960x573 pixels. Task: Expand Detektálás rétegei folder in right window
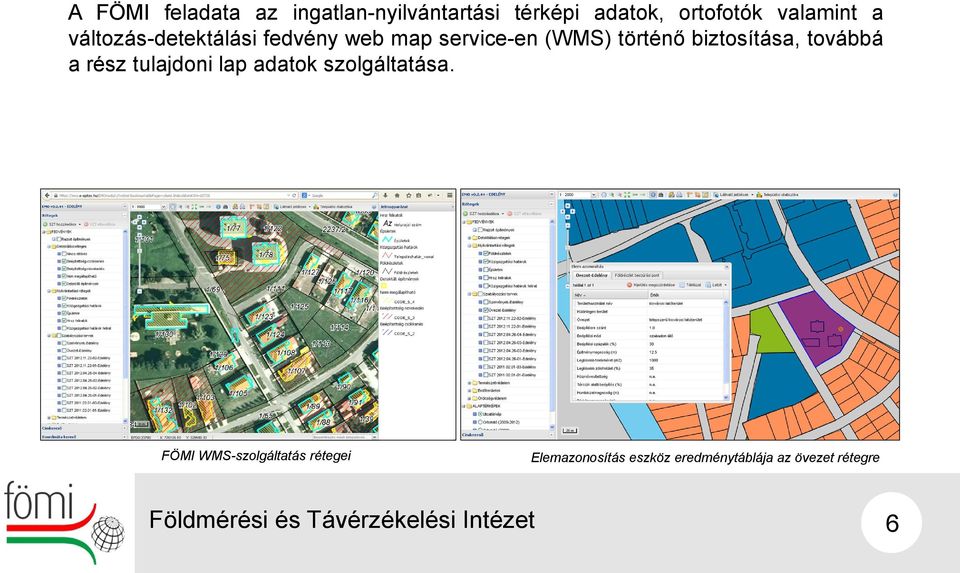click(469, 238)
